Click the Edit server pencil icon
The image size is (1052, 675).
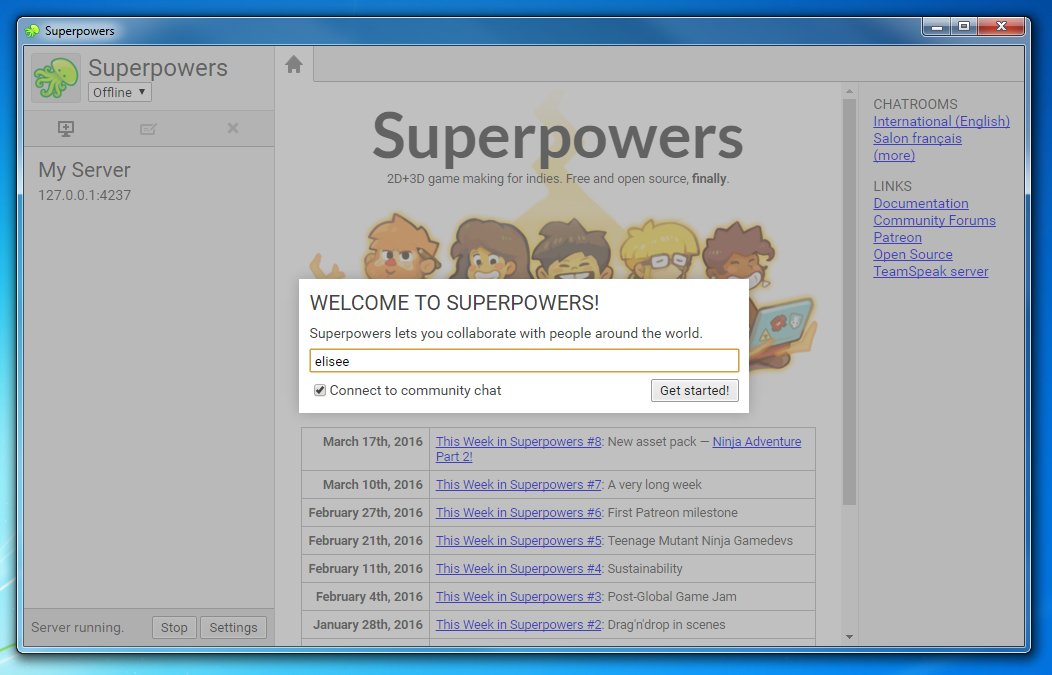tap(148, 128)
